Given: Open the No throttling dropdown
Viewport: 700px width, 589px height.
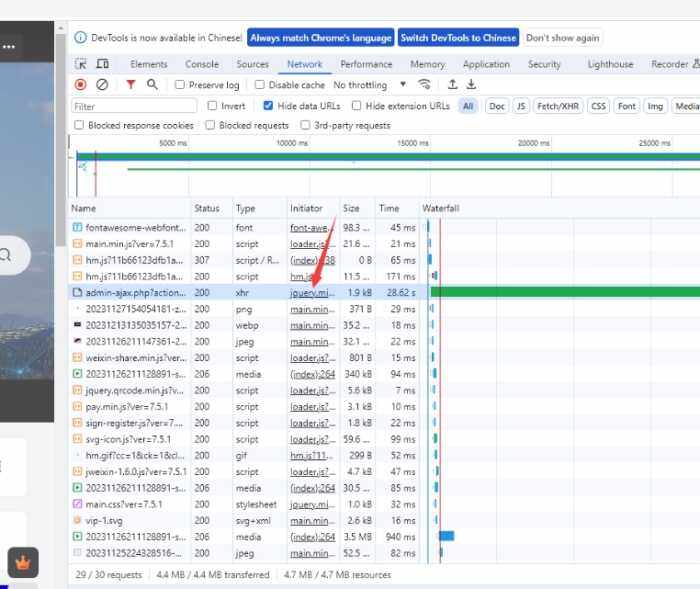Looking at the screenshot, I should (370, 85).
